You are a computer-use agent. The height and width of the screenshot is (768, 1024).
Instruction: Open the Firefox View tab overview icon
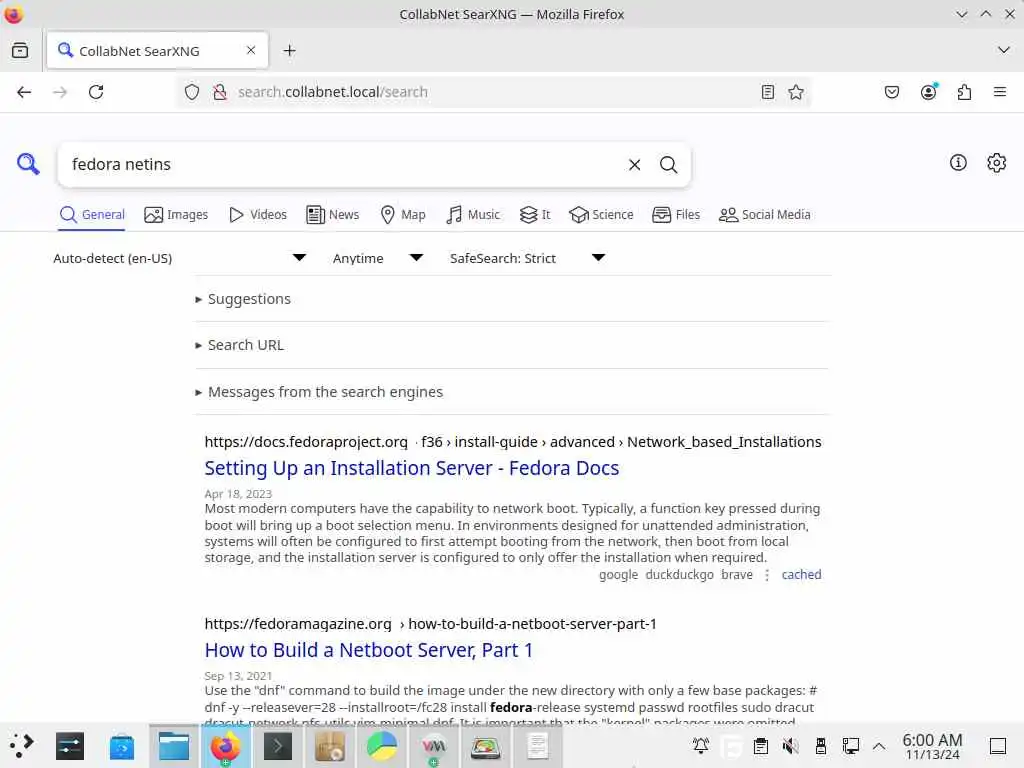(x=20, y=50)
